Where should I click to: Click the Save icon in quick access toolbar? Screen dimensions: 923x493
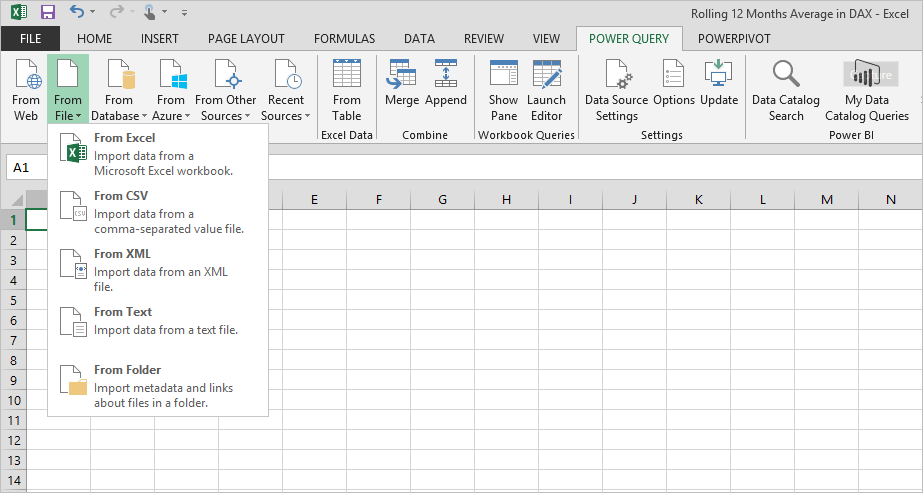coord(47,13)
